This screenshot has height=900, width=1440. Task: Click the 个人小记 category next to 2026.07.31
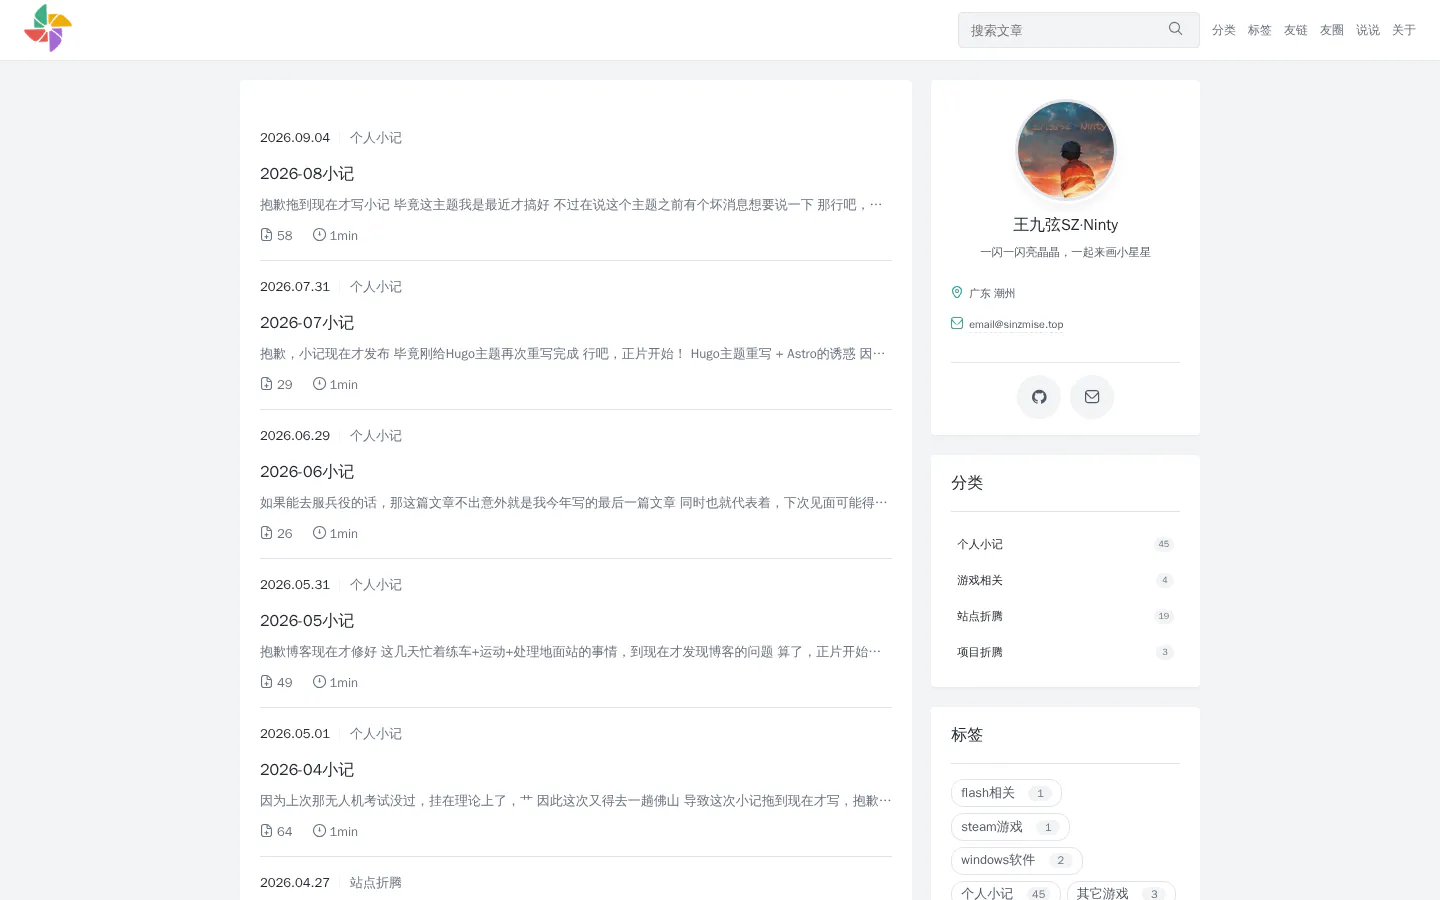pyautogui.click(x=376, y=287)
